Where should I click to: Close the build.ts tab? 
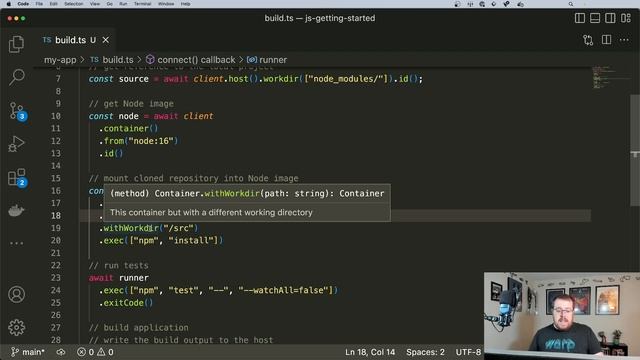[106, 40]
